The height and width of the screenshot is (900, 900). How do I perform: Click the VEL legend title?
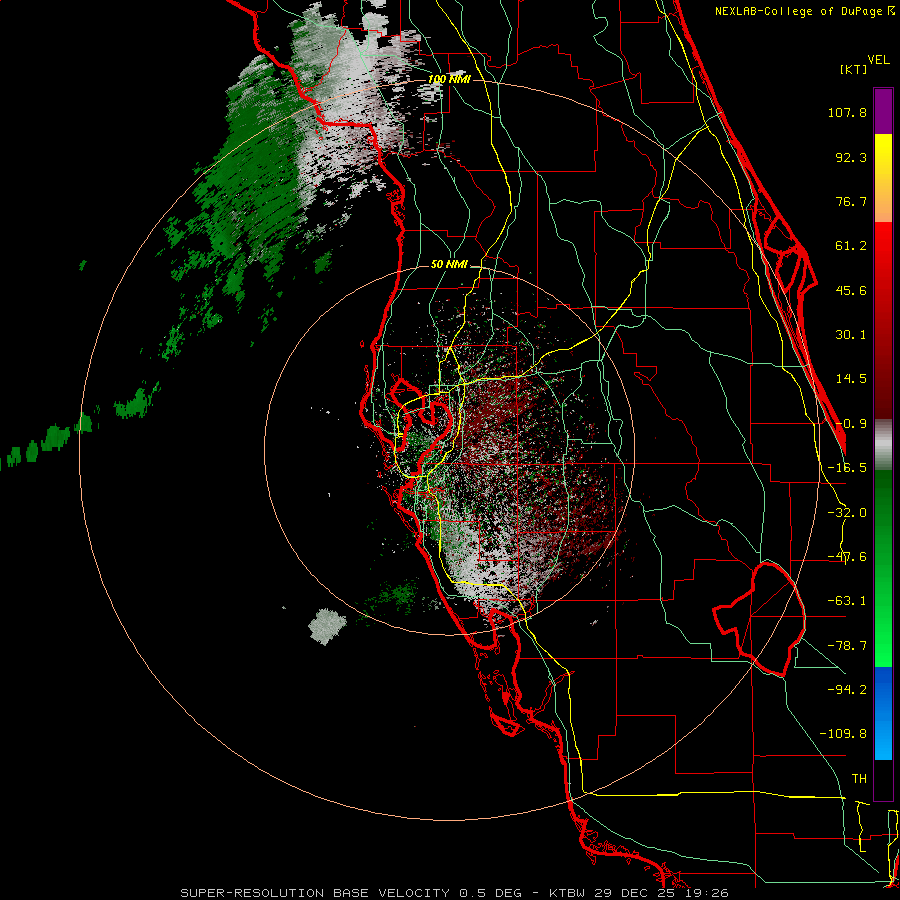pos(879,60)
